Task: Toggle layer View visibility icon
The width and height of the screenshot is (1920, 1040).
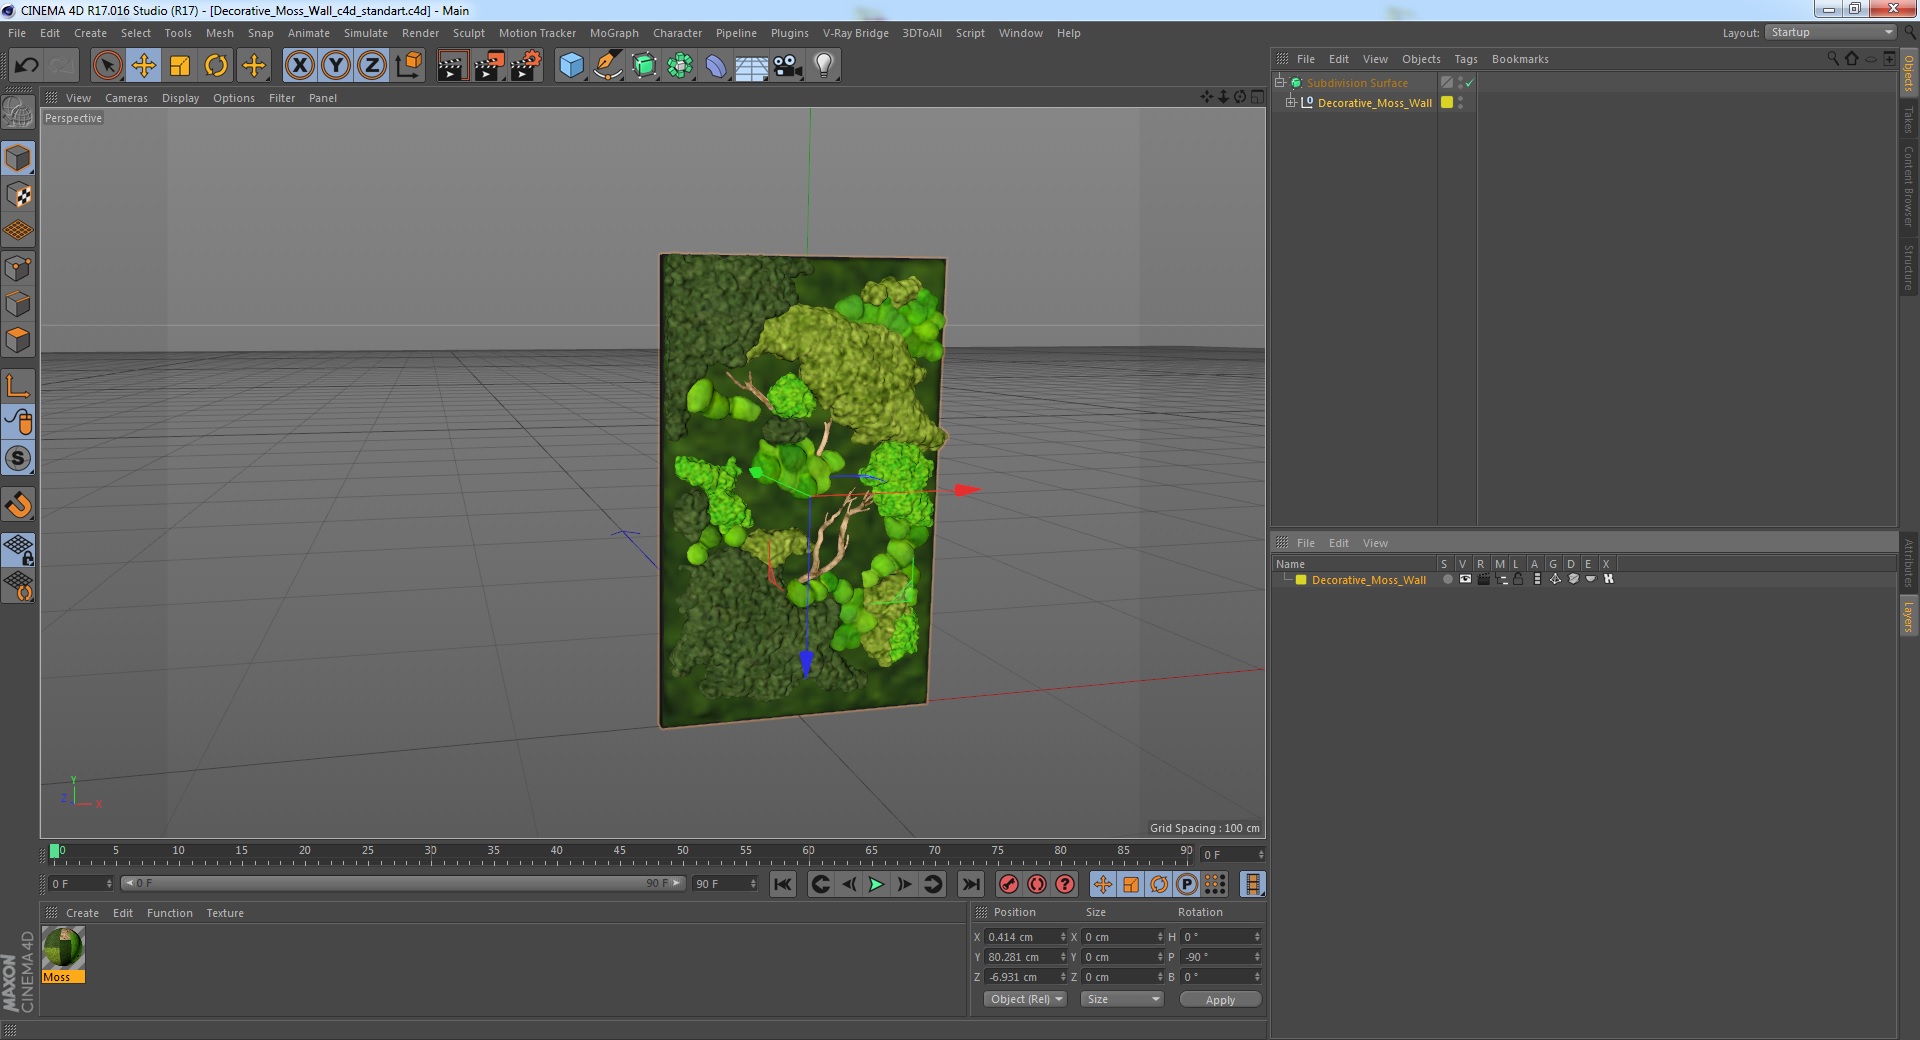Action: [1465, 580]
